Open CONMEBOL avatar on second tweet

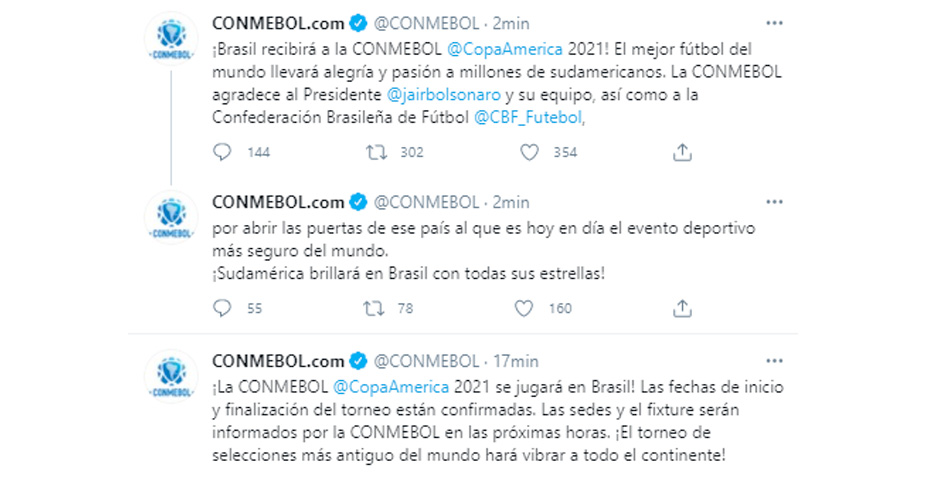coord(171,217)
